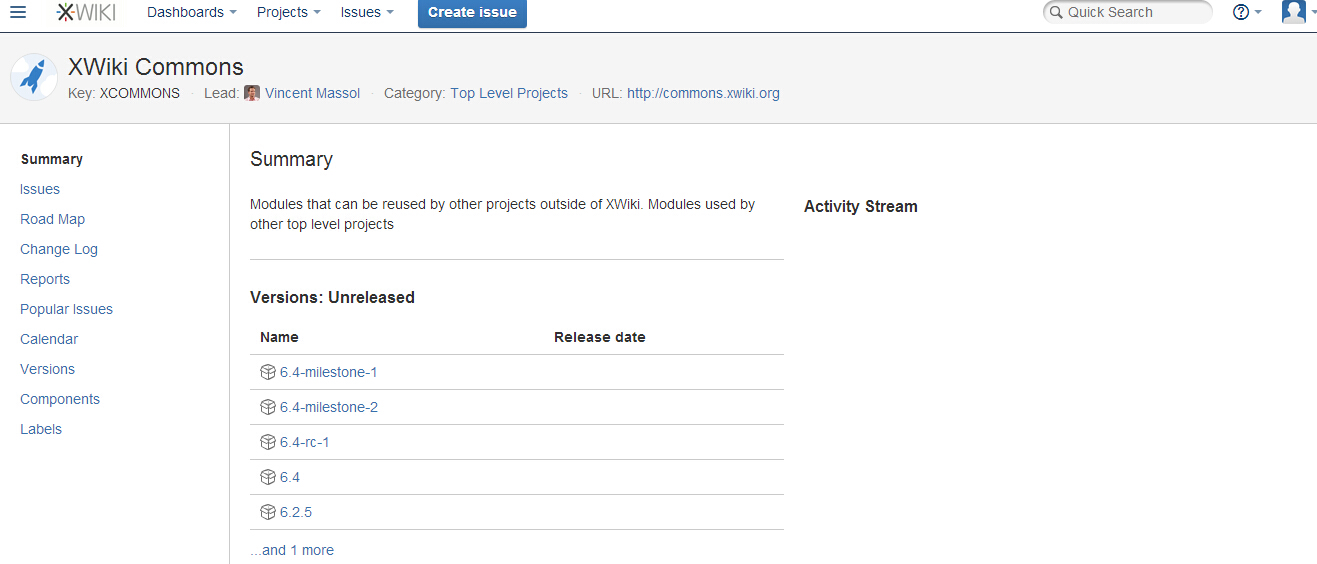1317x564 pixels.
Task: Expand the Projects dropdown
Action: 288,12
